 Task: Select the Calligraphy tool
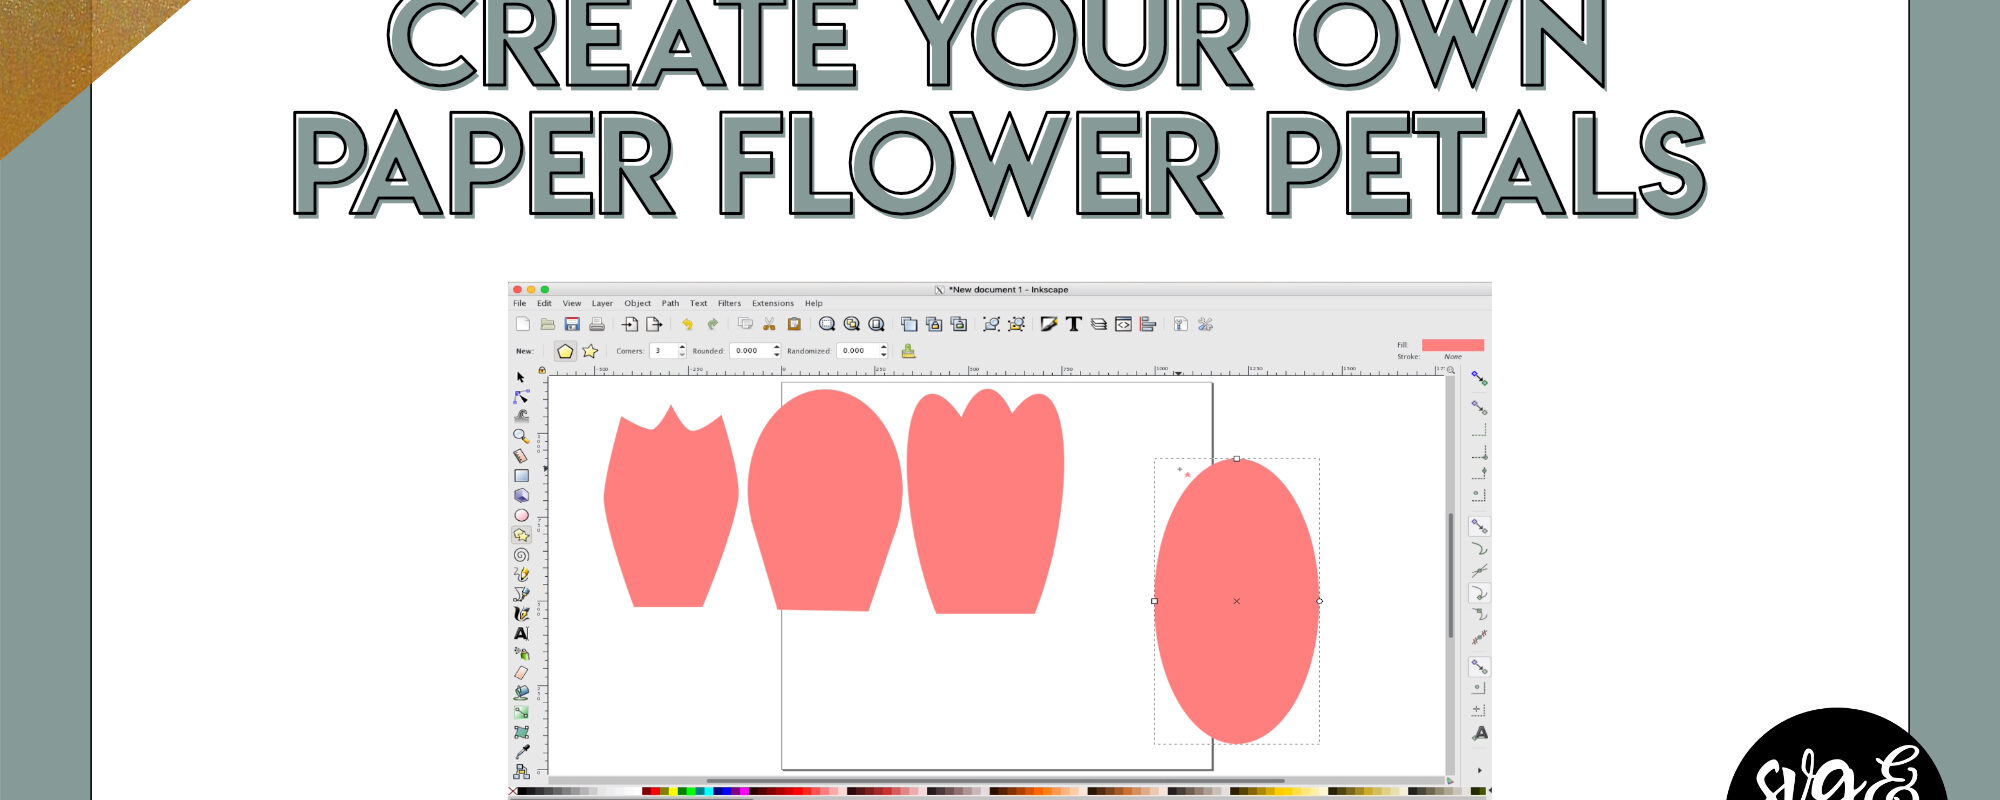click(521, 614)
